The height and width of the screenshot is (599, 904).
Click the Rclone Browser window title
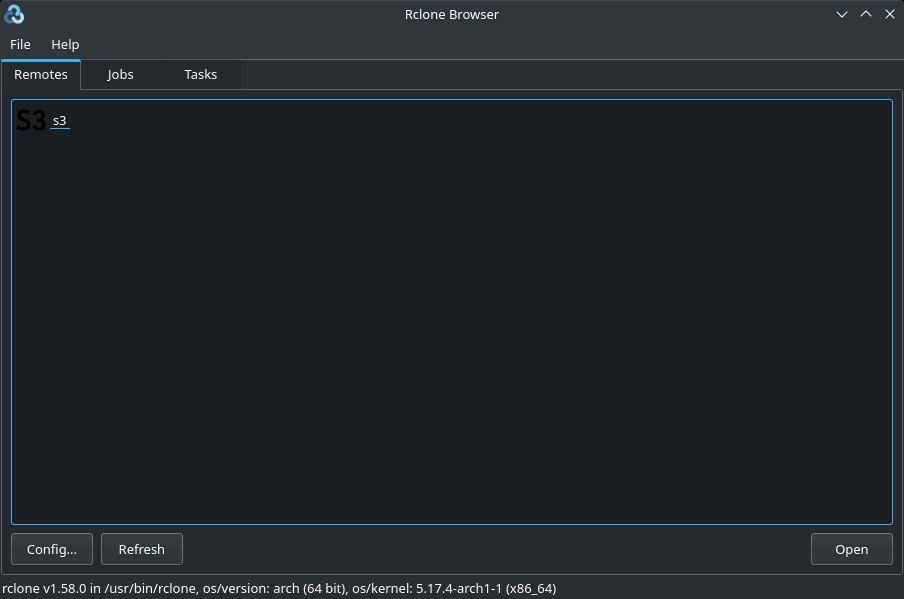(451, 14)
